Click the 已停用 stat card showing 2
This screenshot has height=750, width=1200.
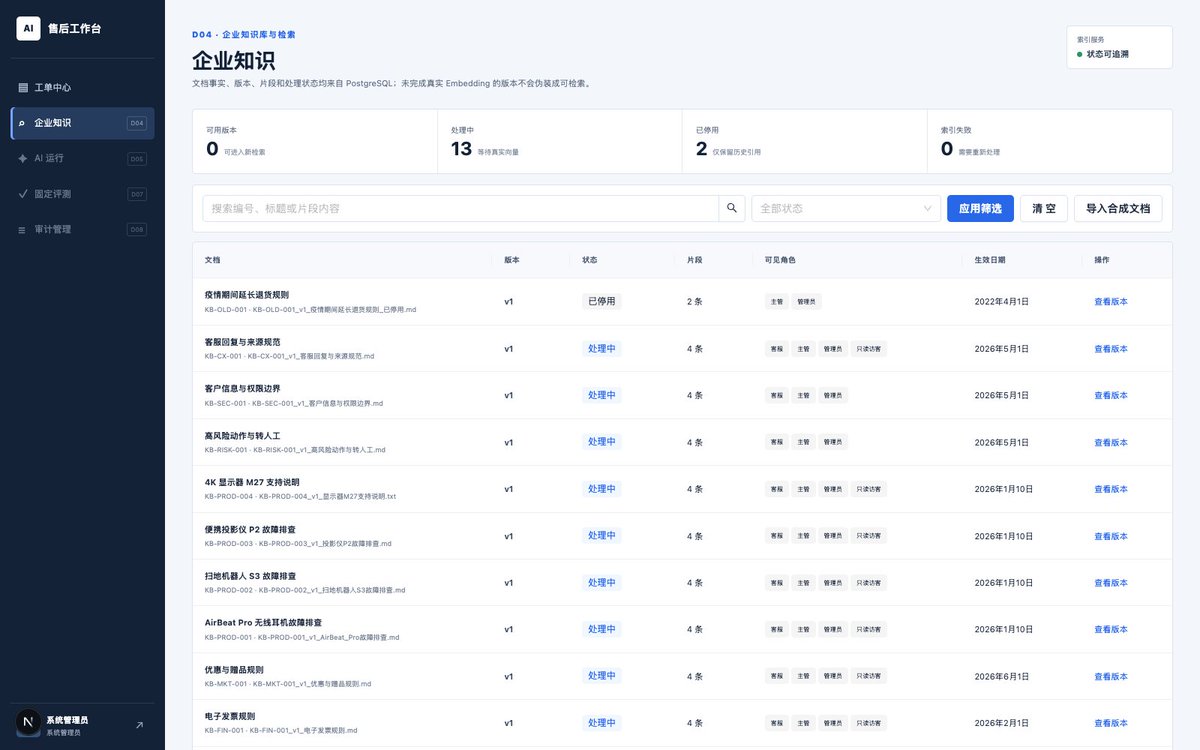pyautogui.click(x=805, y=141)
